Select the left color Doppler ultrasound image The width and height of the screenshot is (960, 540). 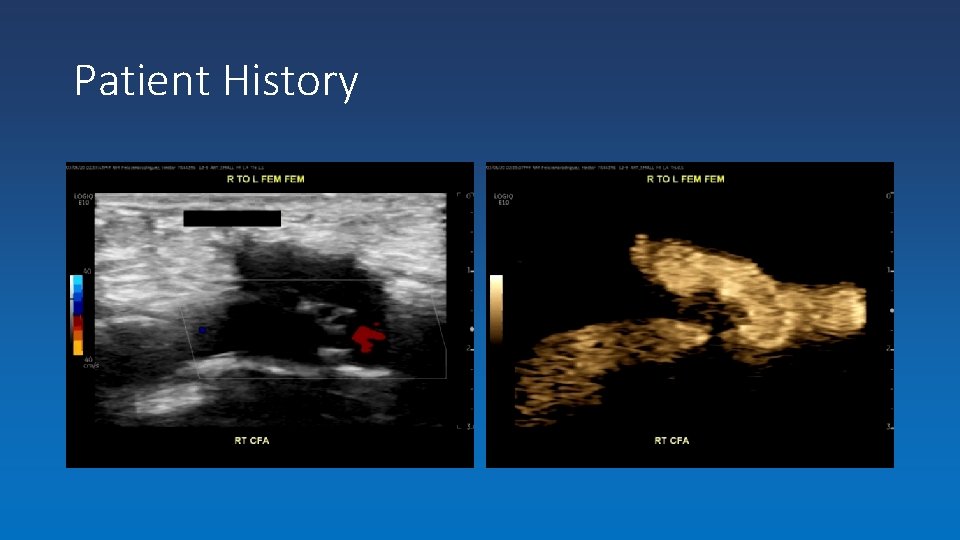click(x=270, y=315)
